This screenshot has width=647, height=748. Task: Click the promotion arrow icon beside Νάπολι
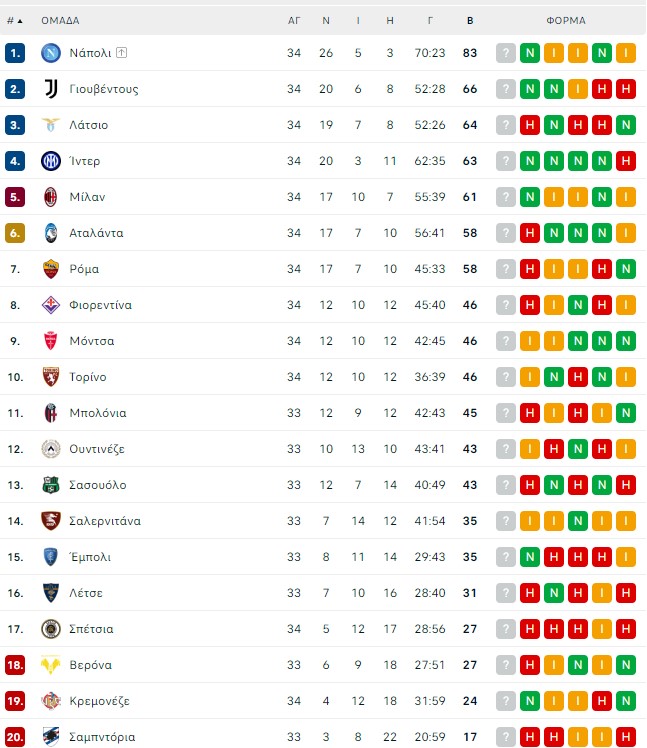pos(122,52)
